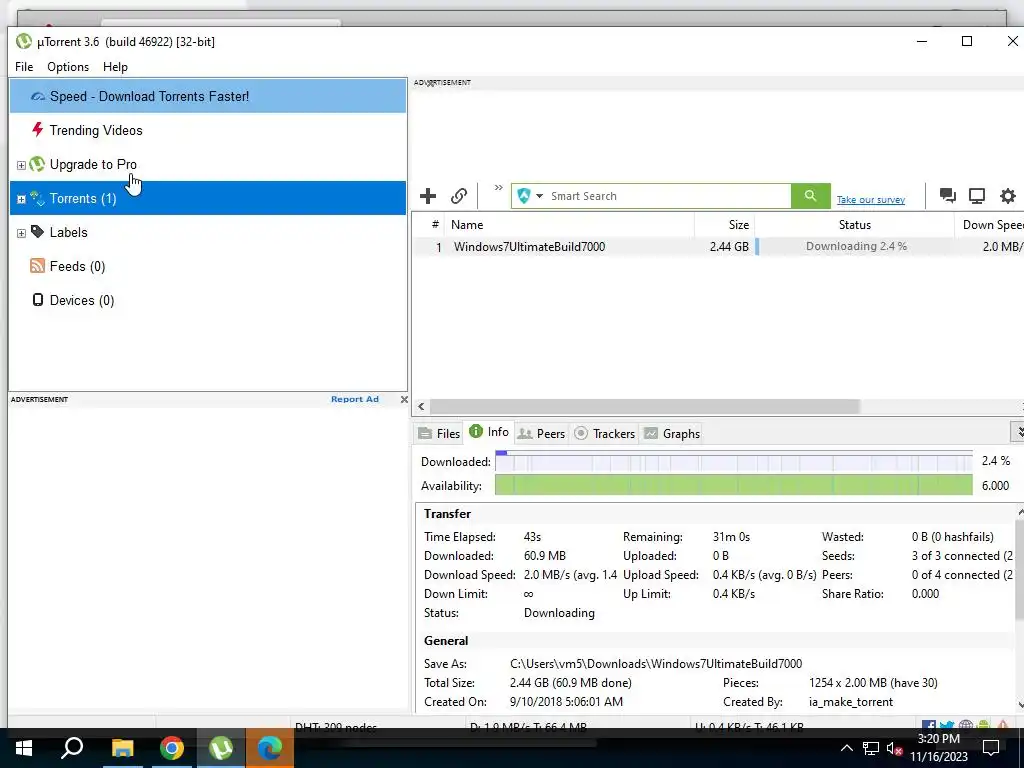Click the Downloading 2.4 % progress bar
This screenshot has width=1024, height=768.
coord(855,246)
